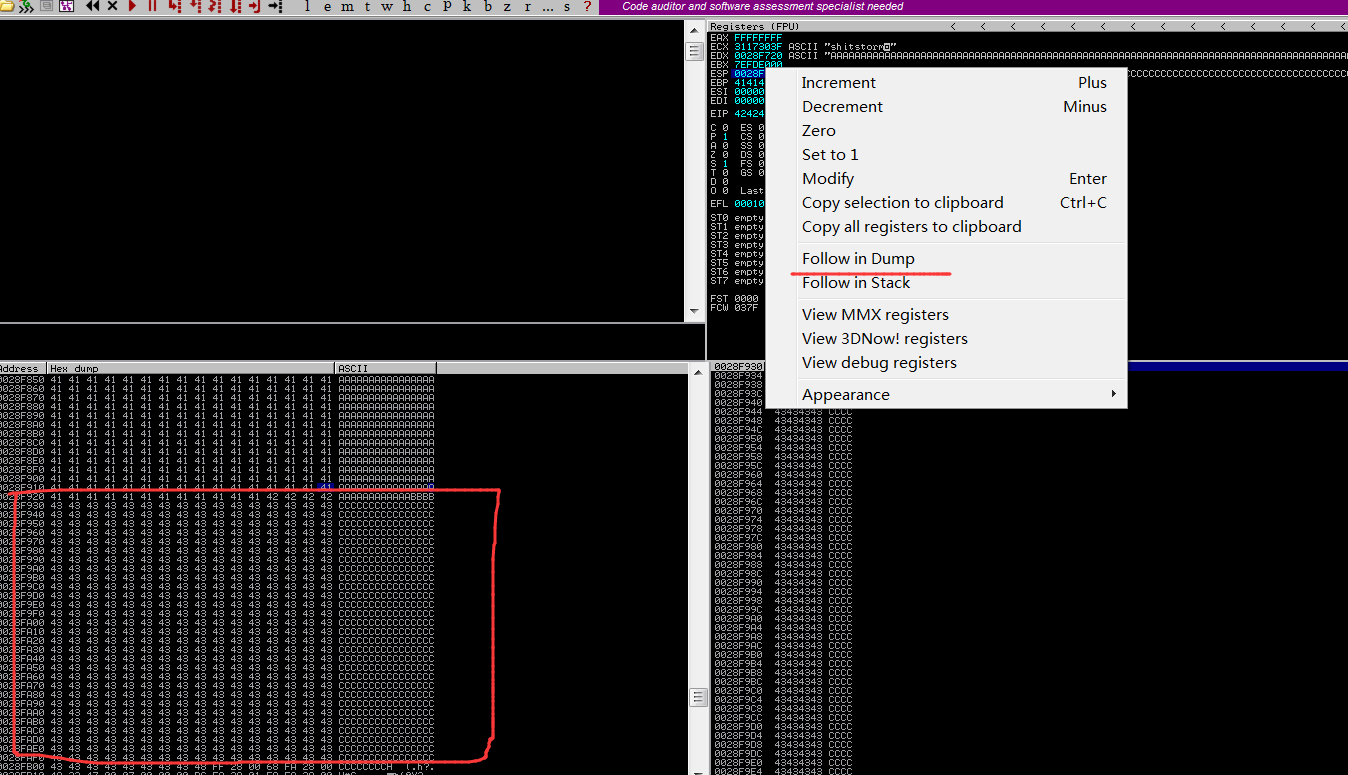Open the log window with the 'l' button
This screenshot has height=775, width=1348.
point(307,6)
